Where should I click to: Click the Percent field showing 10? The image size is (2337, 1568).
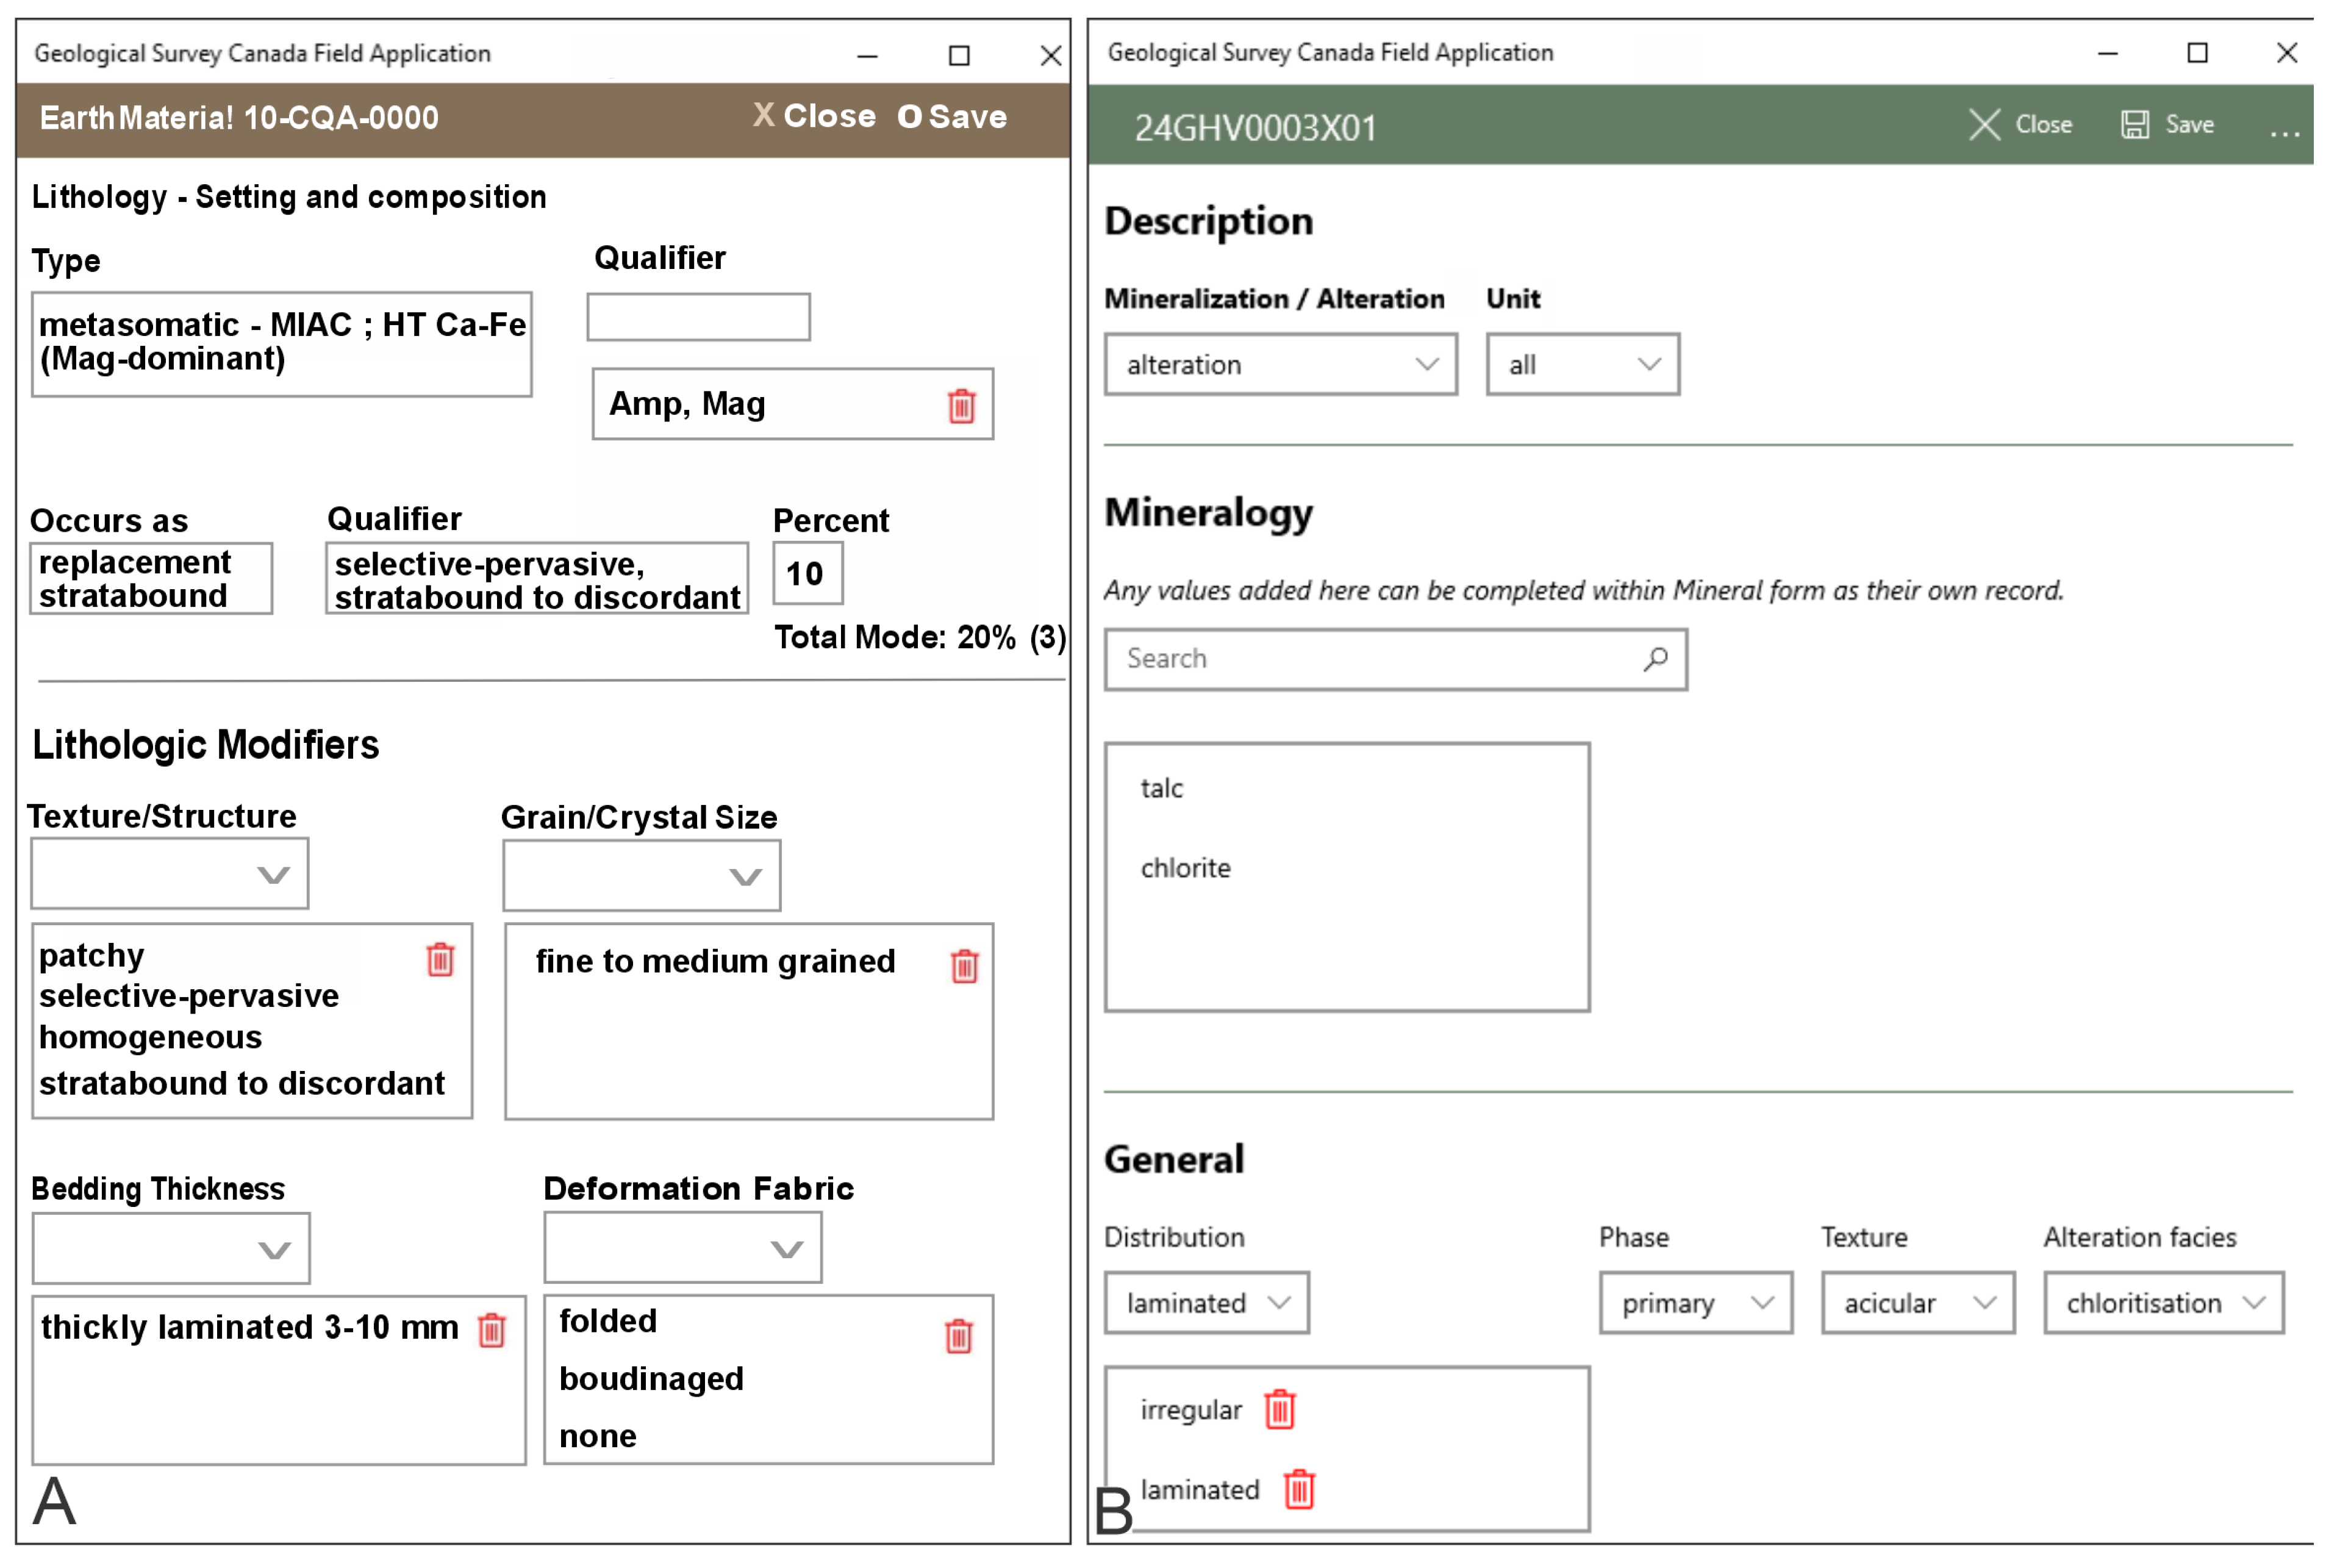[x=807, y=574]
